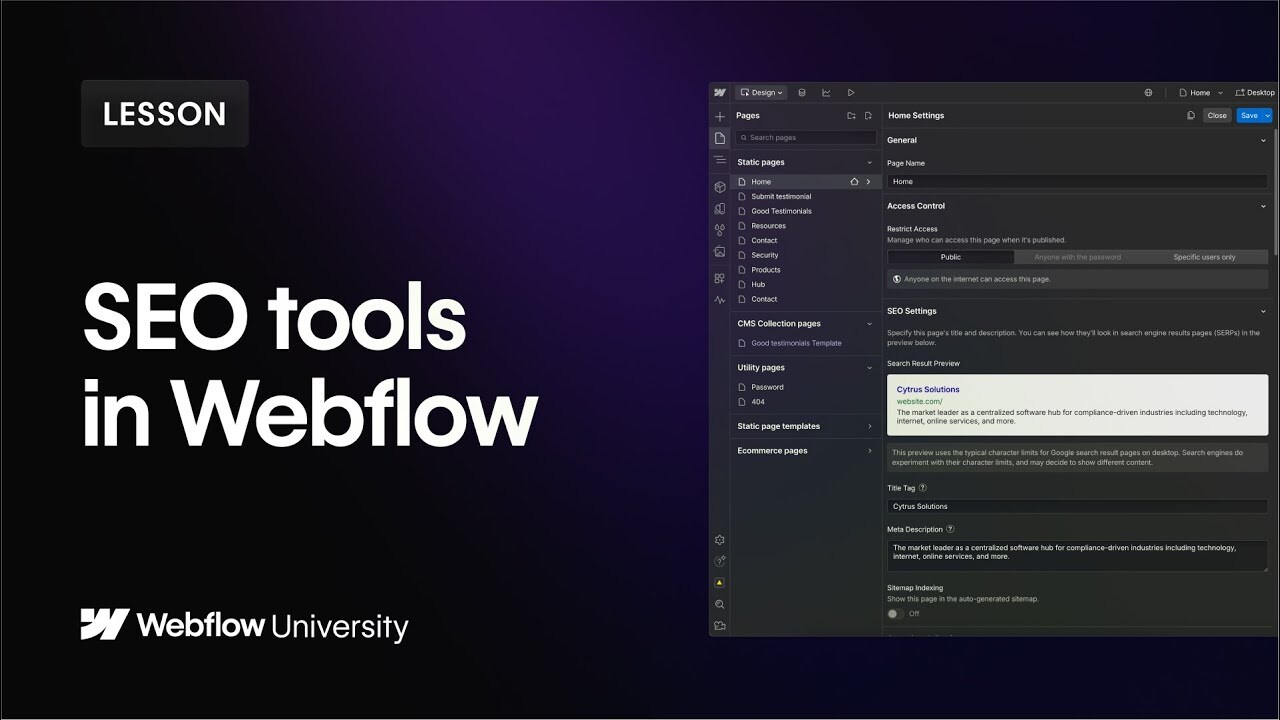
Task: Collapse the Static pages section
Action: tap(869, 161)
